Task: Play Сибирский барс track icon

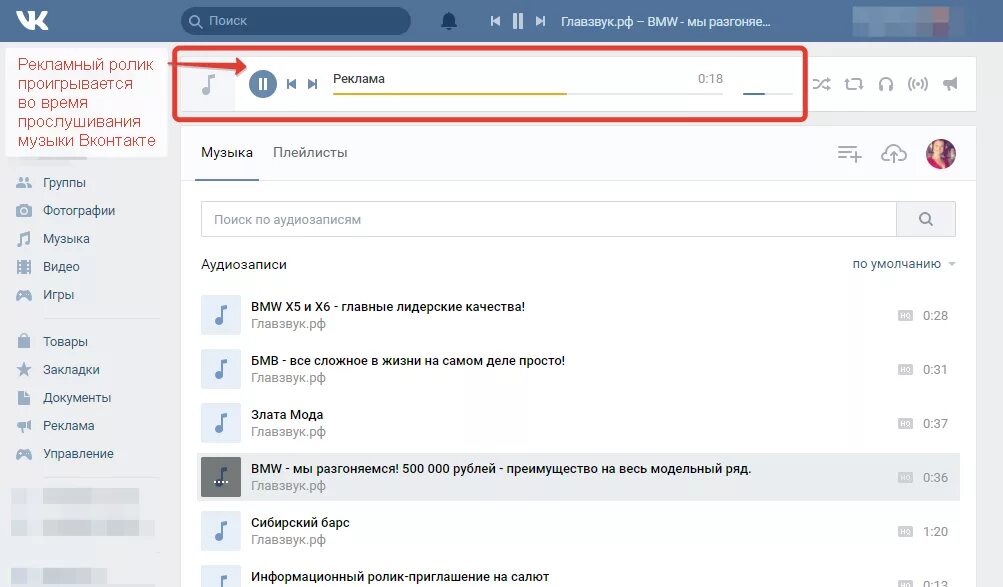Action: (221, 531)
